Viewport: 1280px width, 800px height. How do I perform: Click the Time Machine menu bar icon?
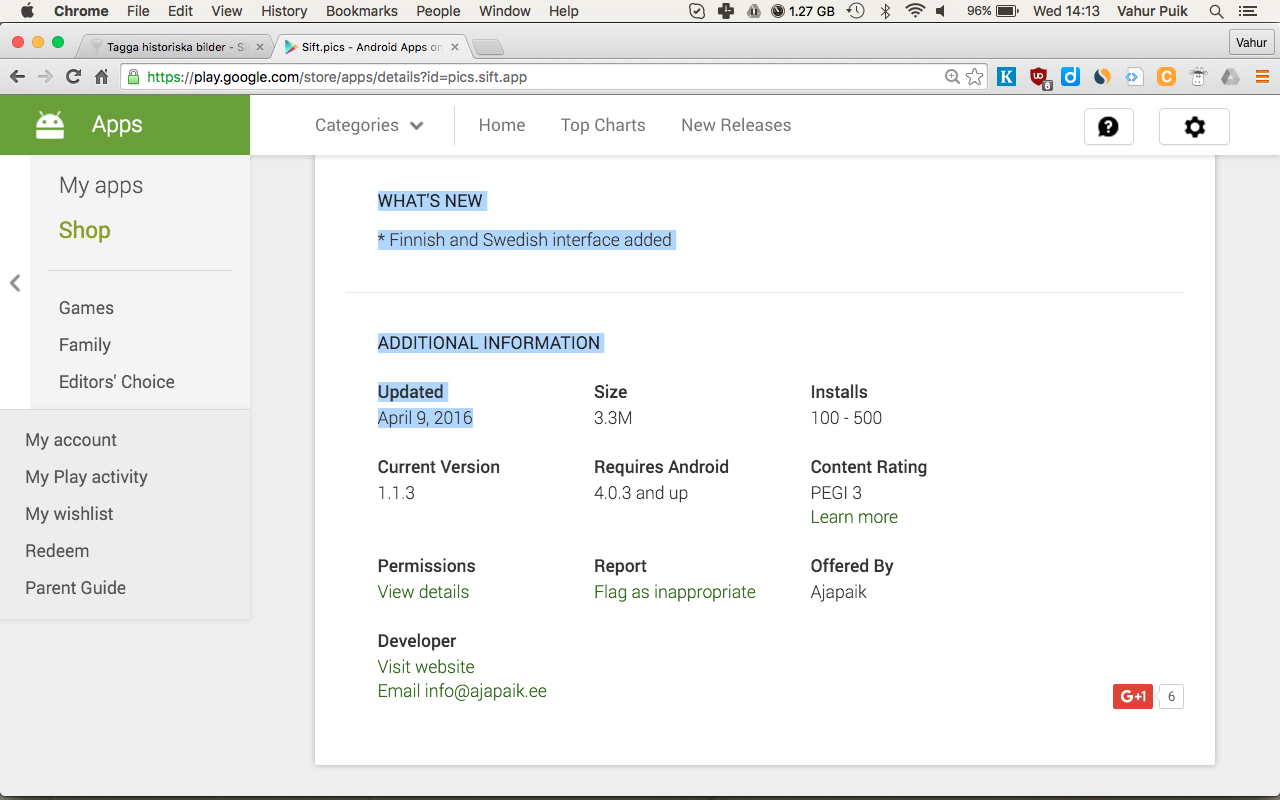coord(855,11)
